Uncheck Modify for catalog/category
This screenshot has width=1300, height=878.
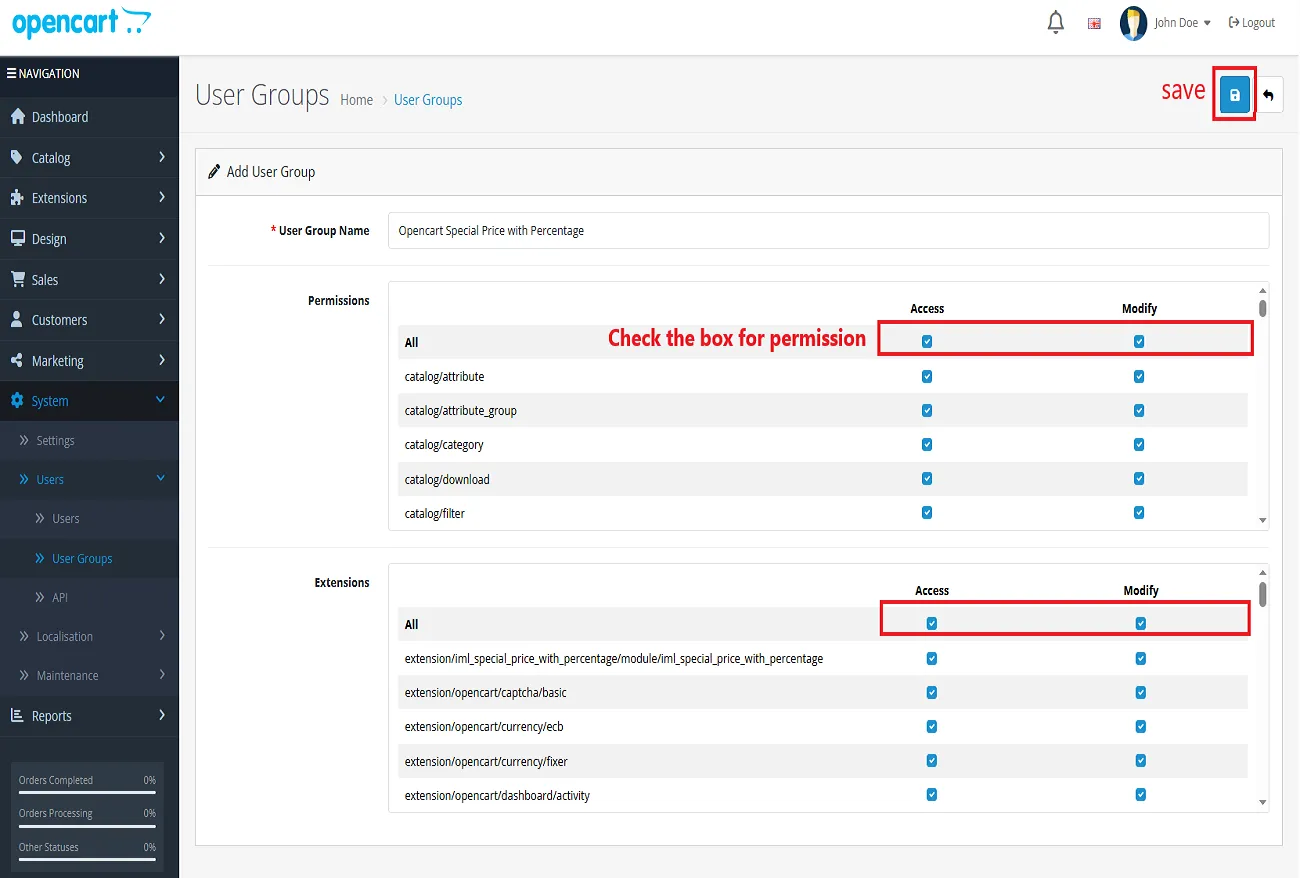point(1139,445)
